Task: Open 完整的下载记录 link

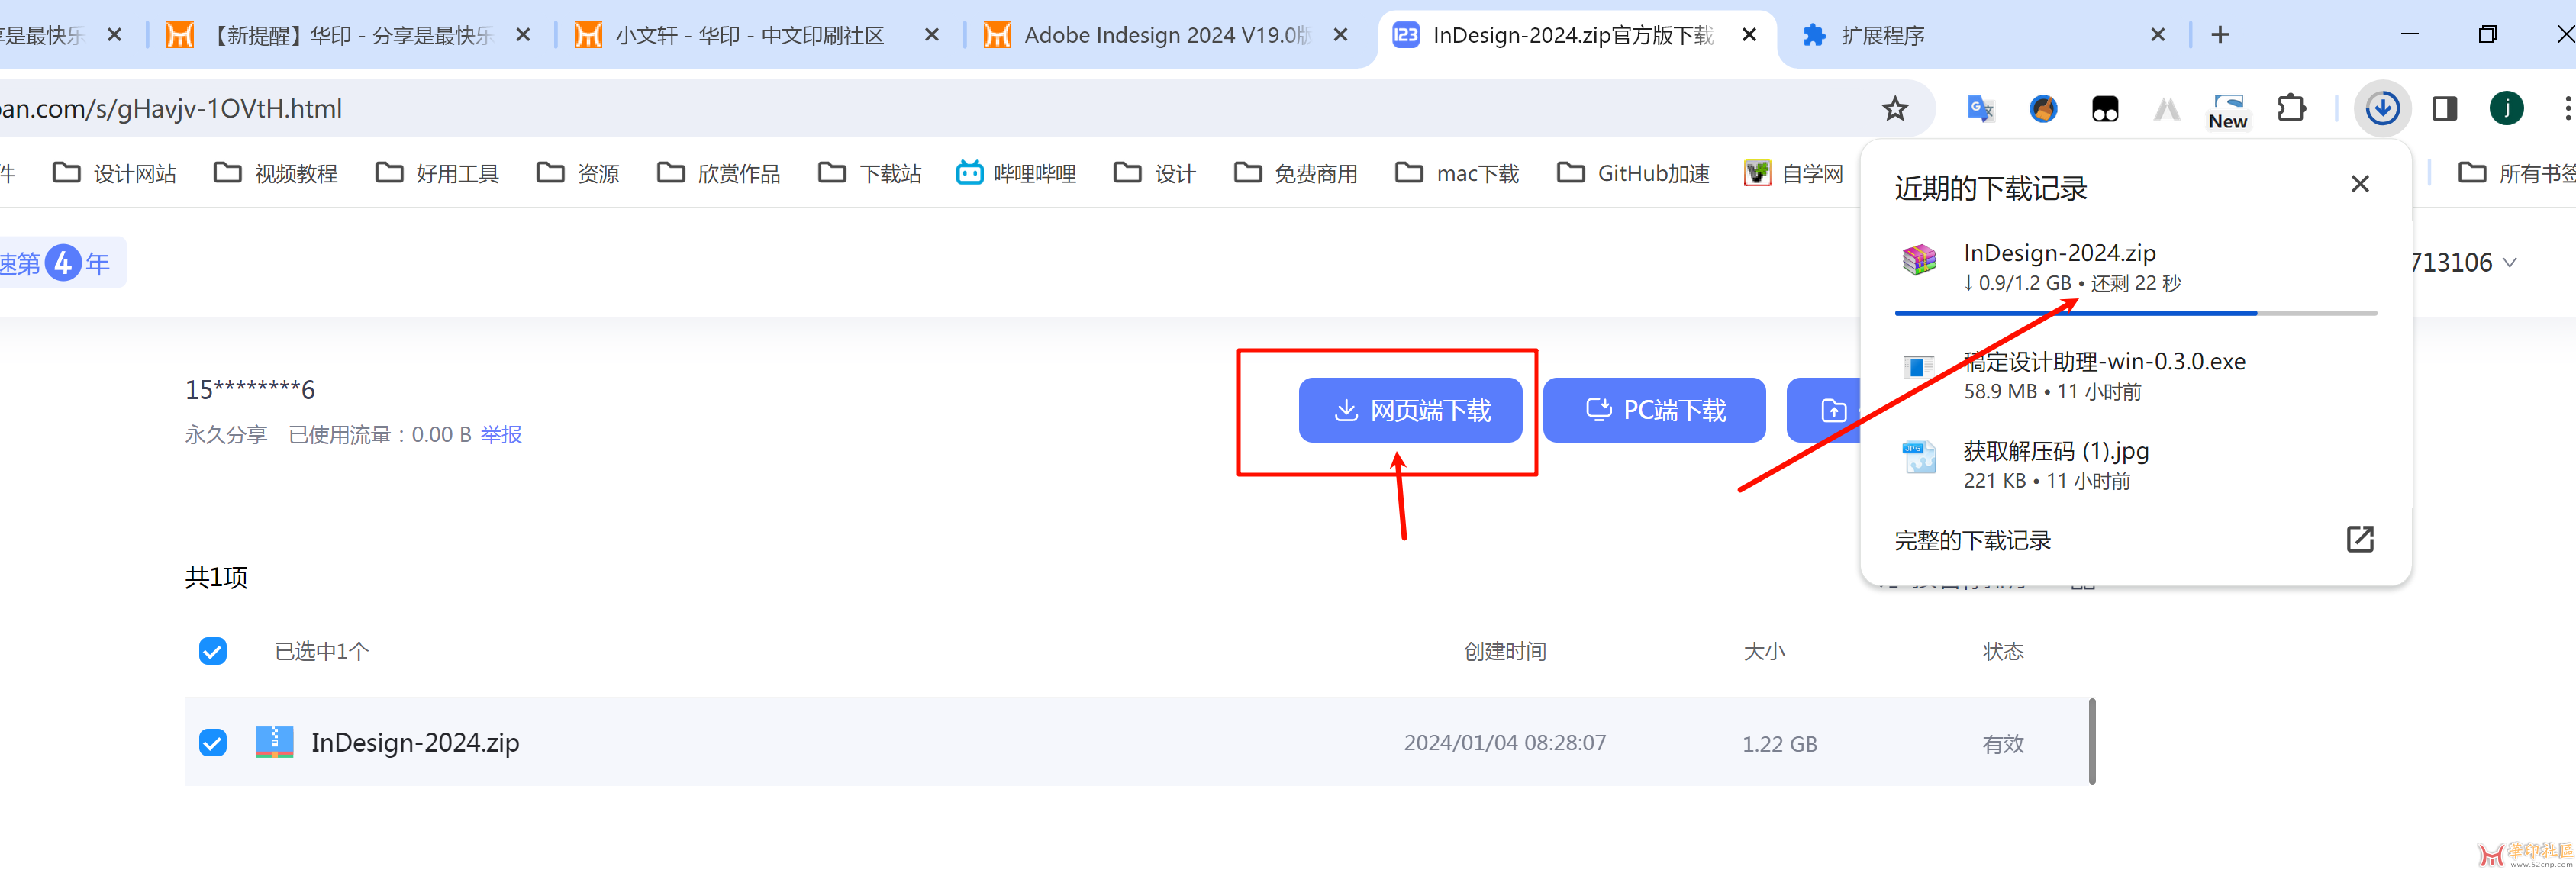Action: pyautogui.click(x=1972, y=540)
